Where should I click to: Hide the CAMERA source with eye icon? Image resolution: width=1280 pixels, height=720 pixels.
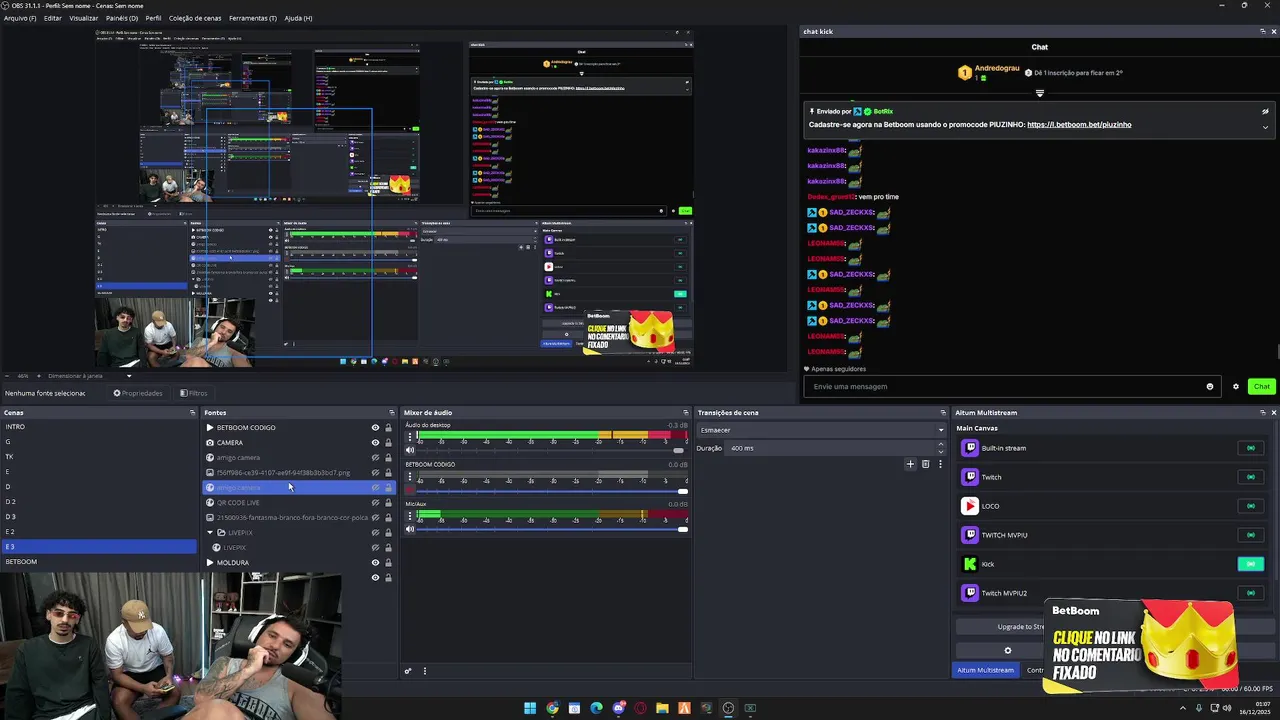point(375,443)
